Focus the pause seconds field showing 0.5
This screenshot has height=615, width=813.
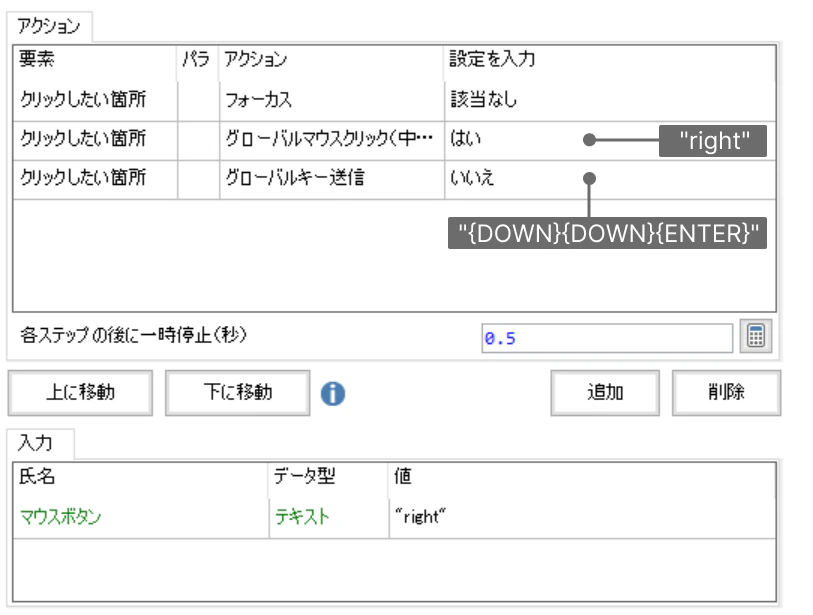[607, 338]
